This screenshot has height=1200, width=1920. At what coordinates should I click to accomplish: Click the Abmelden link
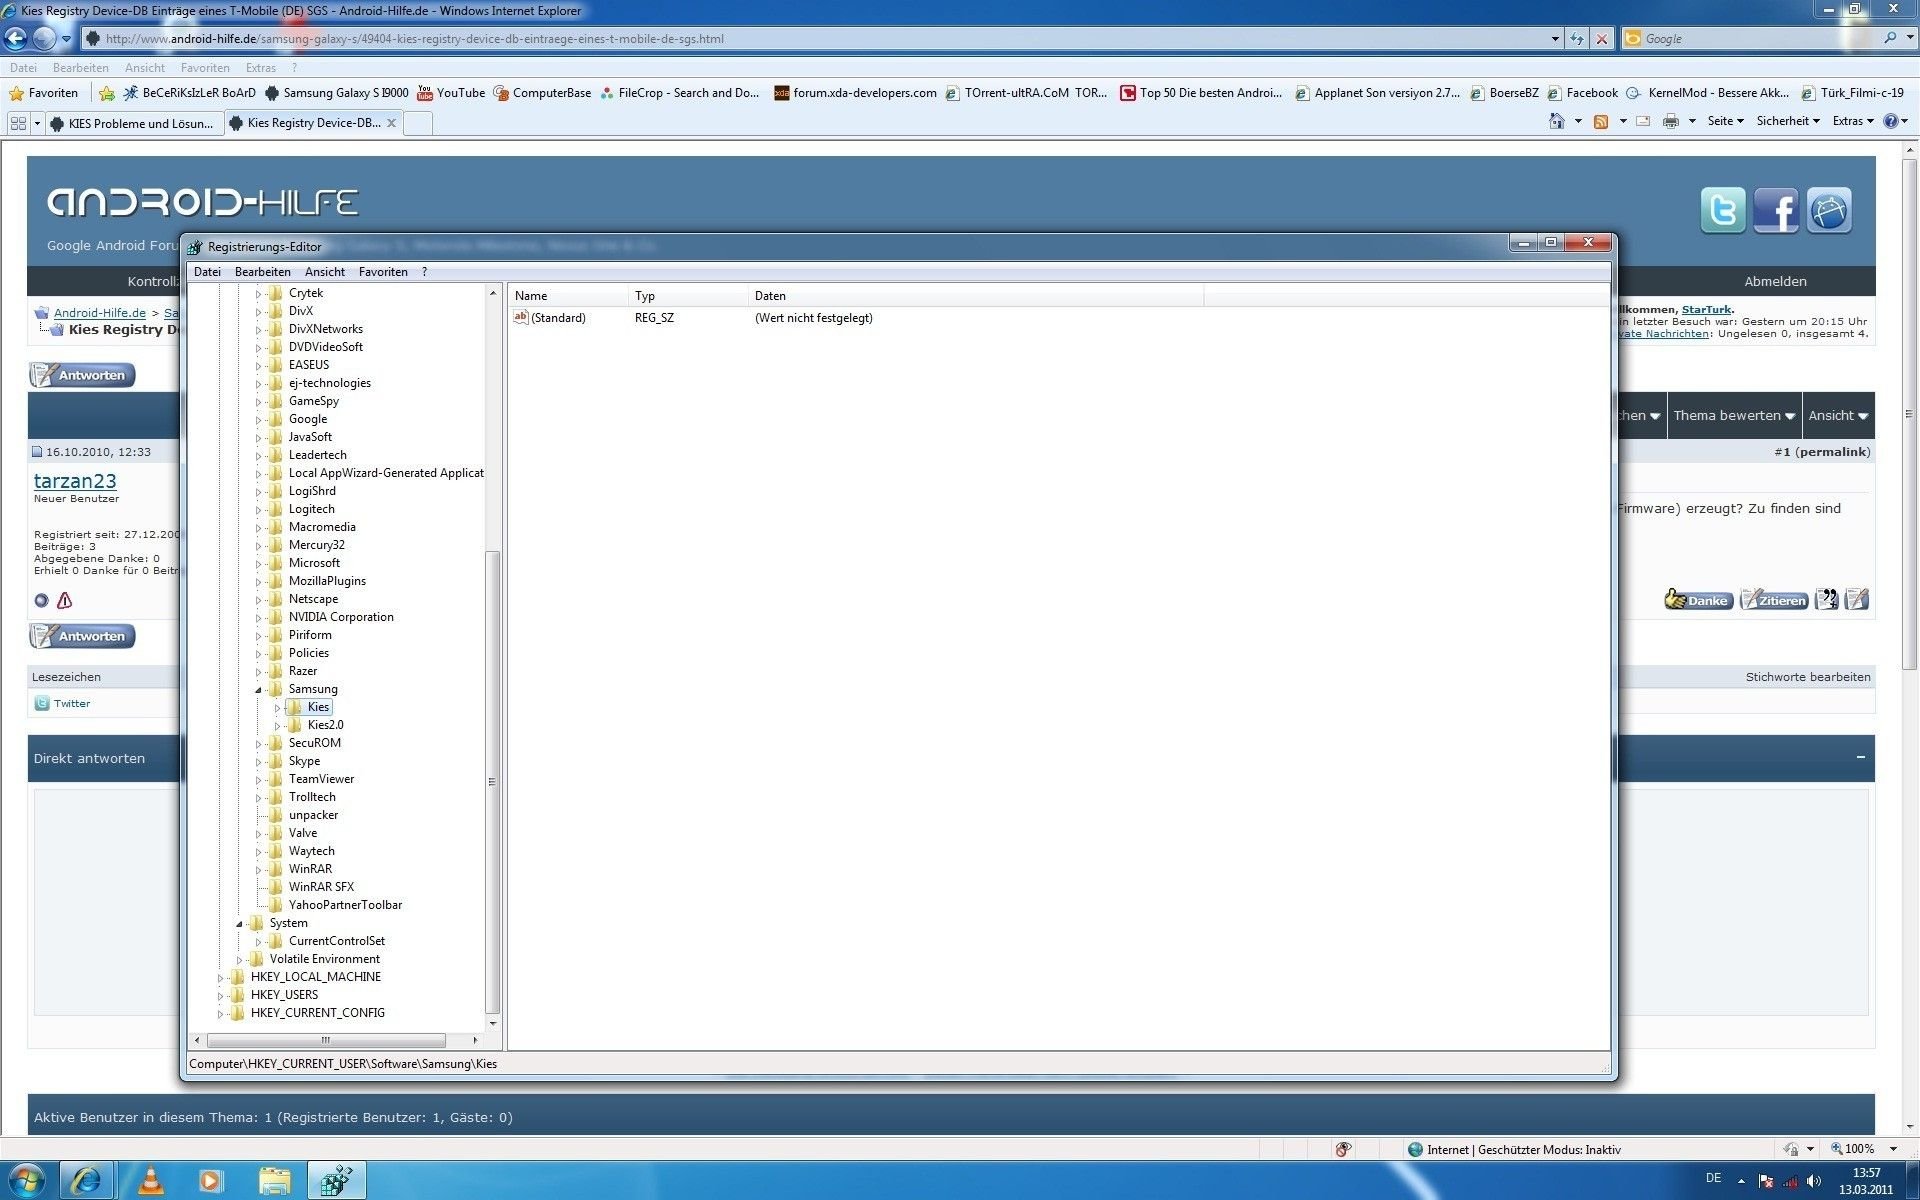point(1775,281)
